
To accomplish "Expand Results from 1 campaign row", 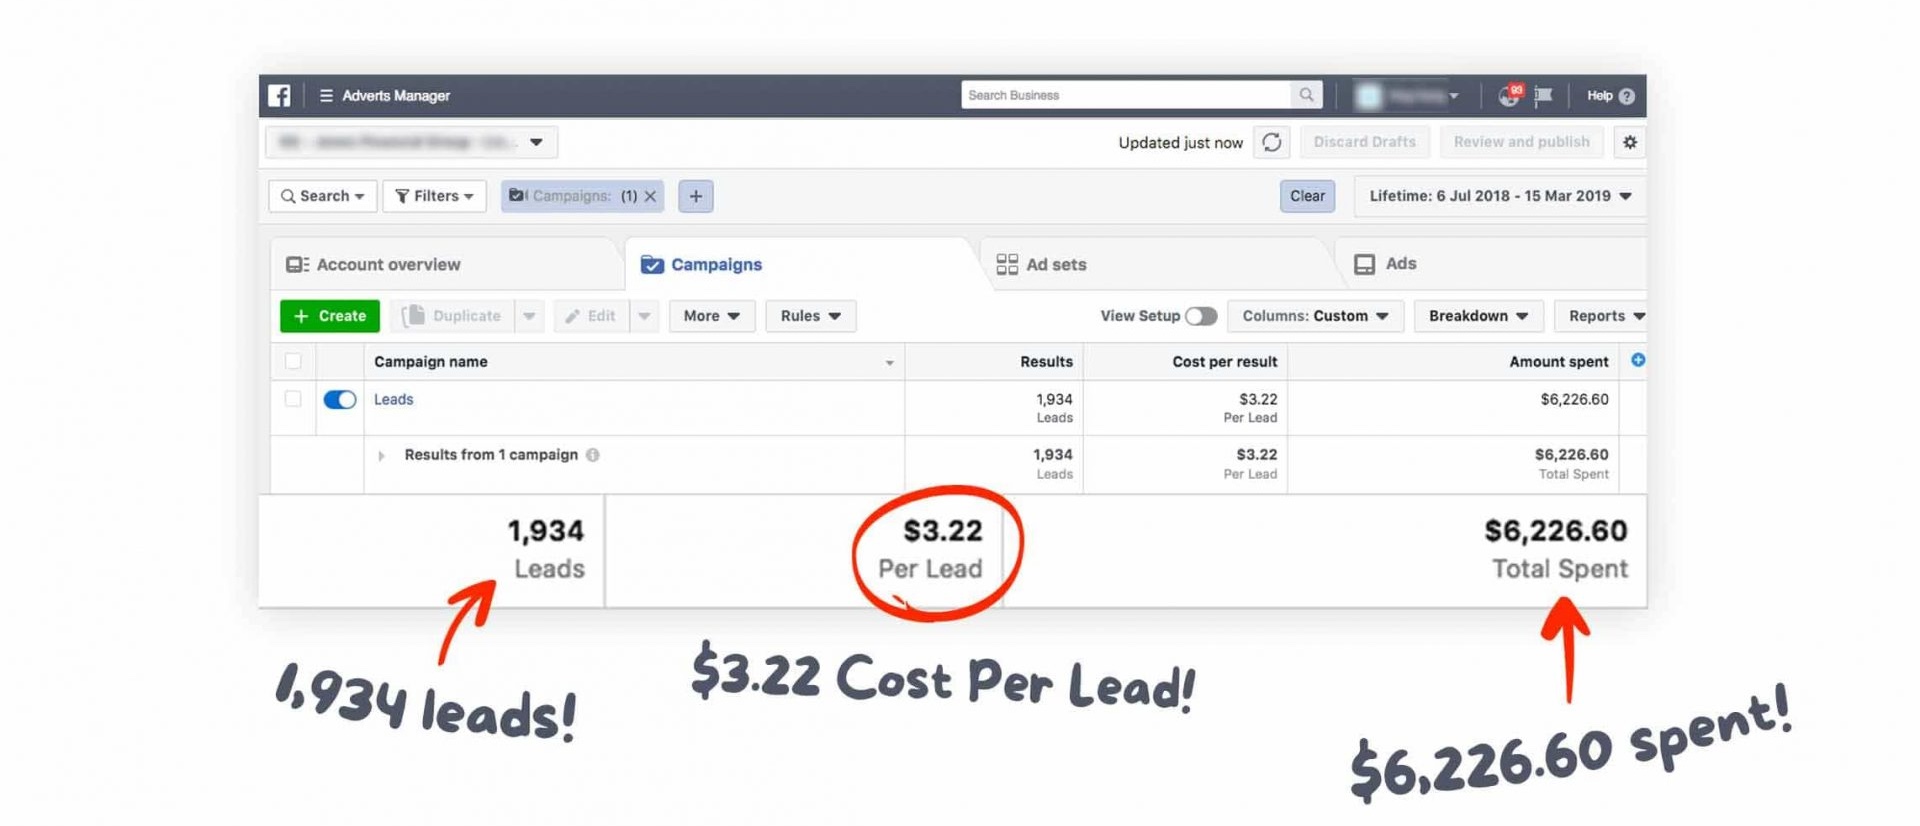I will point(381,456).
